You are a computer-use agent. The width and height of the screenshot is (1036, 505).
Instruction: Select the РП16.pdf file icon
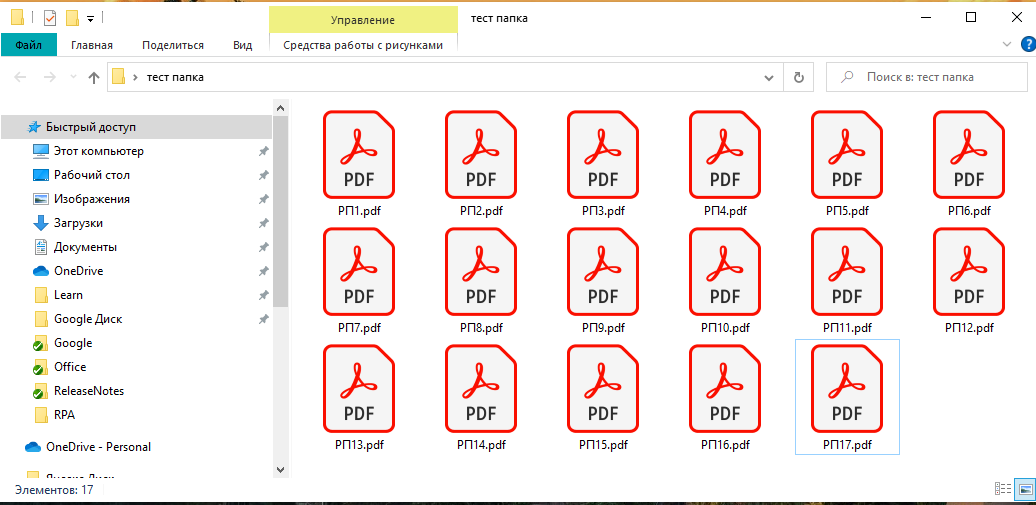[725, 389]
